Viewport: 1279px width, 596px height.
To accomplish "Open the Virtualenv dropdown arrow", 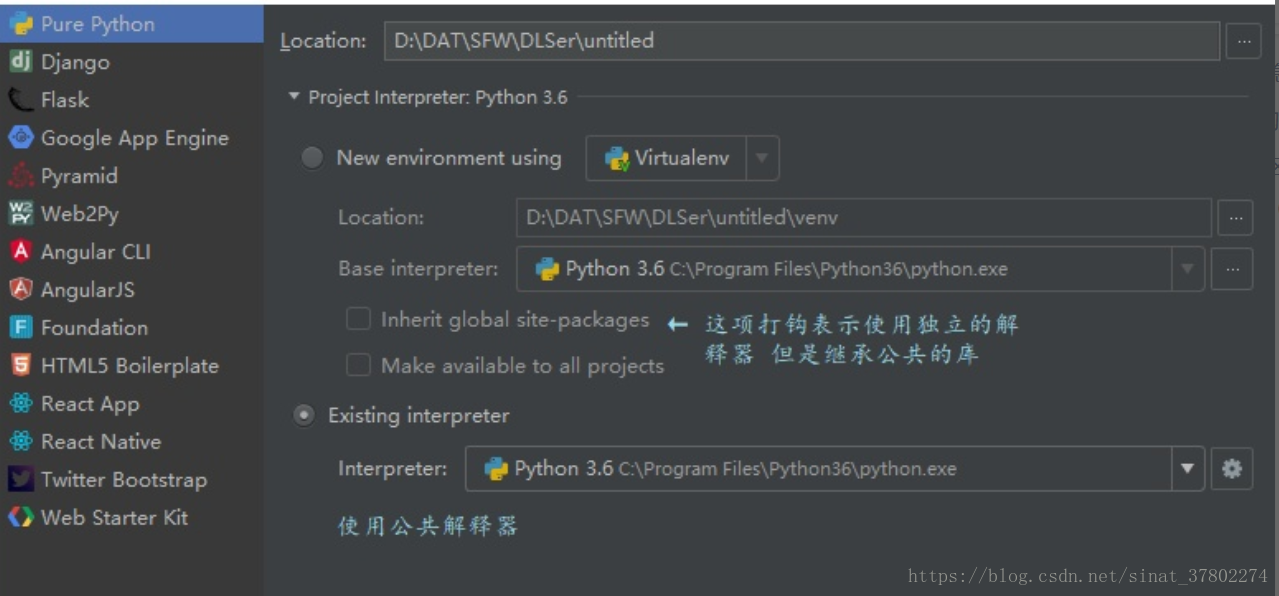I will tap(762, 158).
